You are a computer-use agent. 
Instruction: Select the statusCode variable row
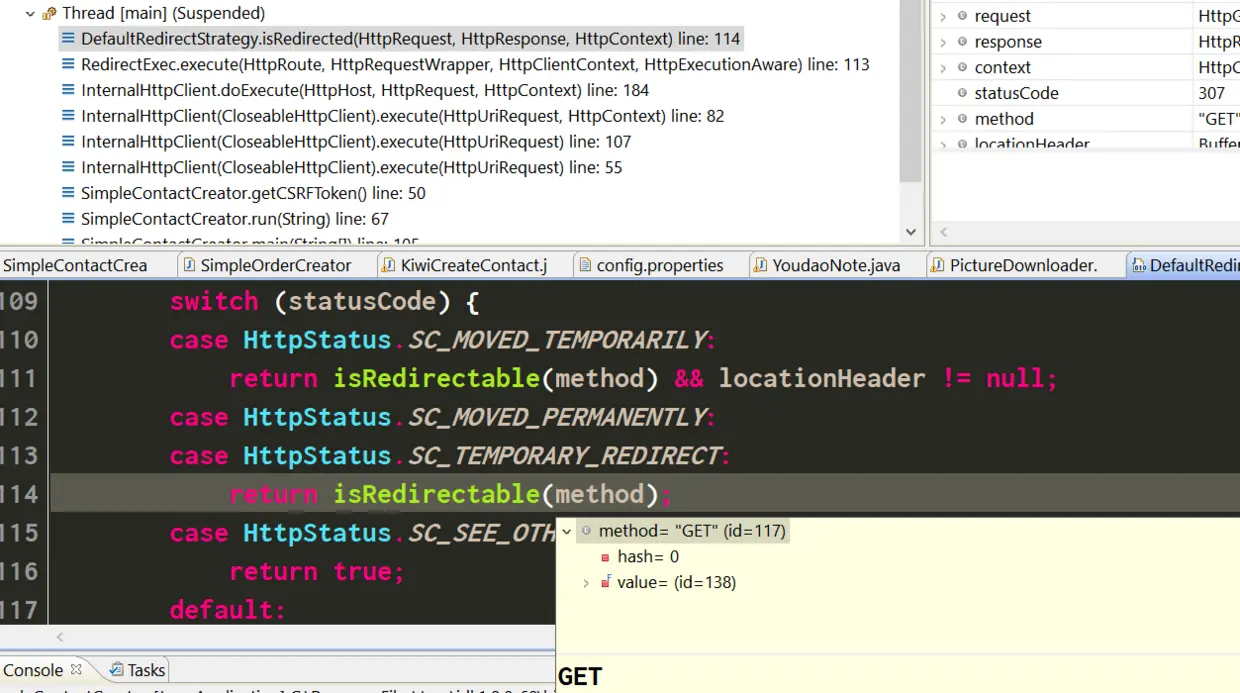click(1086, 93)
